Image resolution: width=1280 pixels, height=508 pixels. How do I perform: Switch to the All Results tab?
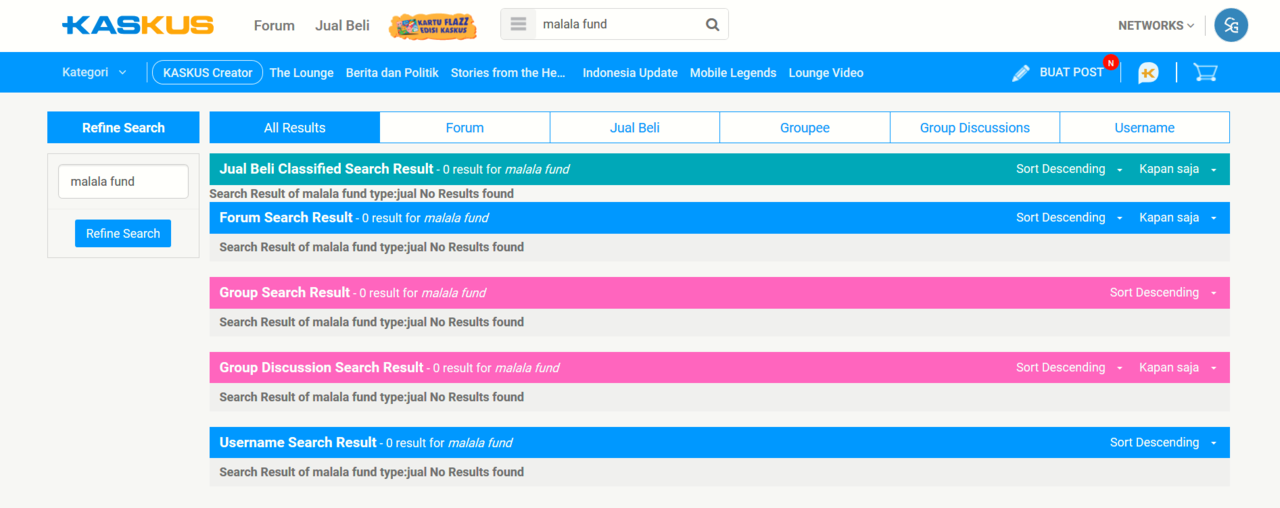point(295,128)
